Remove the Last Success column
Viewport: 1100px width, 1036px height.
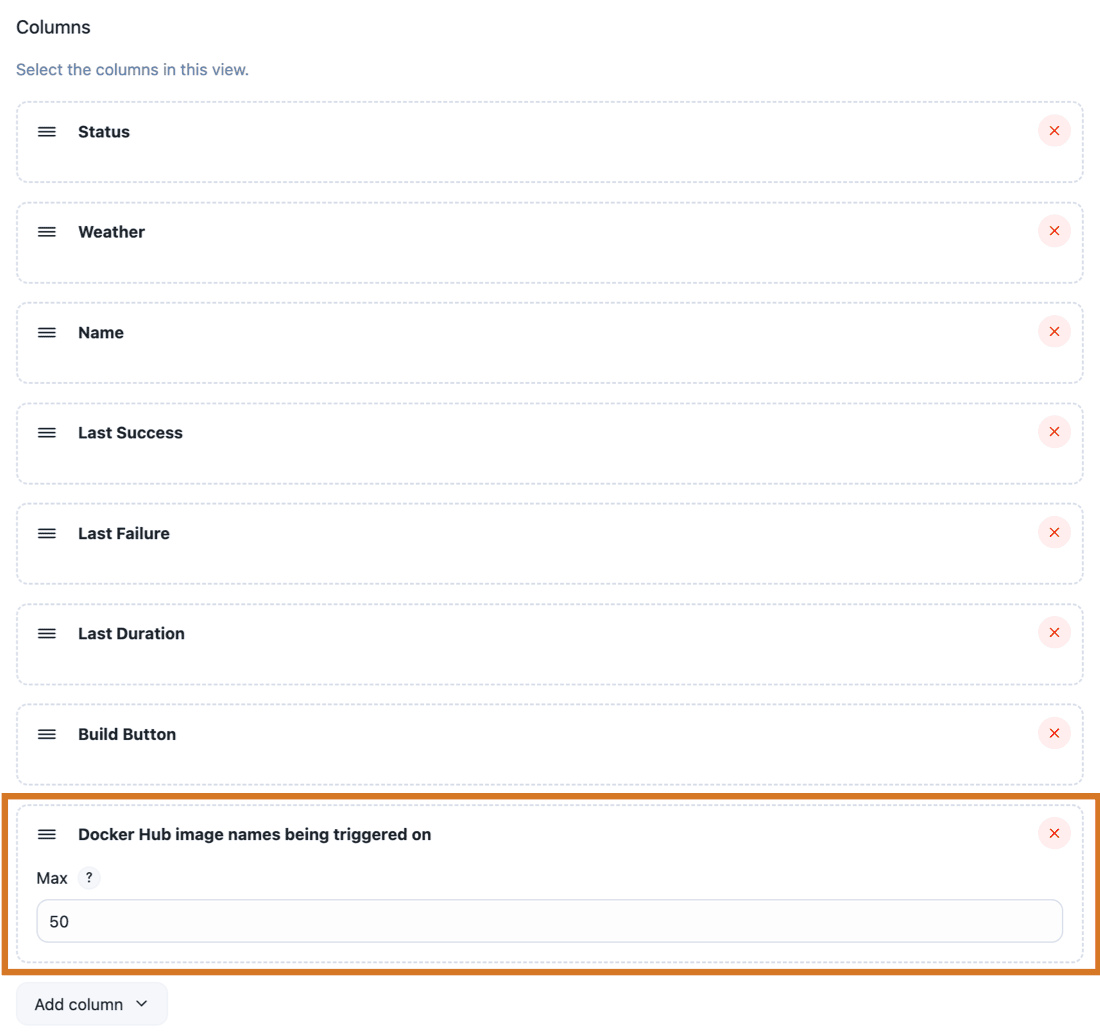[x=1054, y=432]
